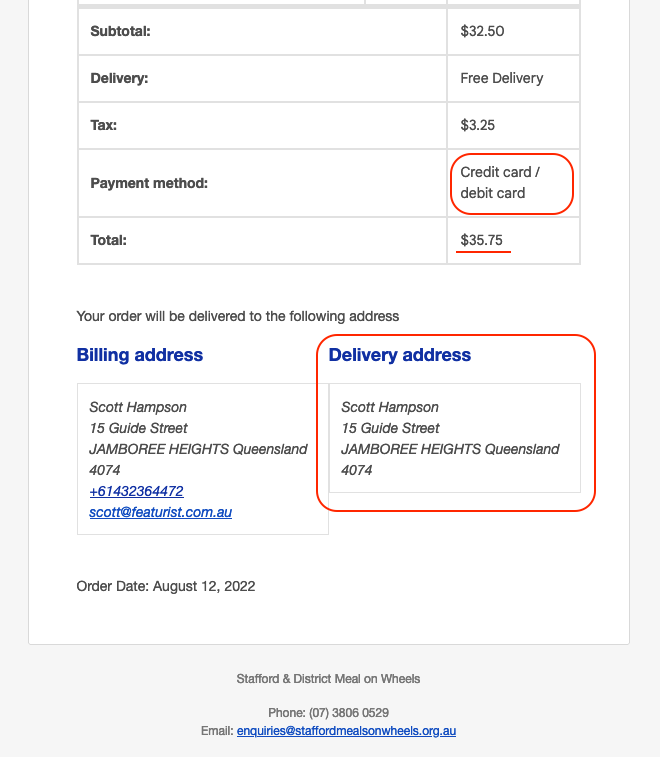Select the Billing address heading
Screen dimensions: 660x757
coord(140,355)
